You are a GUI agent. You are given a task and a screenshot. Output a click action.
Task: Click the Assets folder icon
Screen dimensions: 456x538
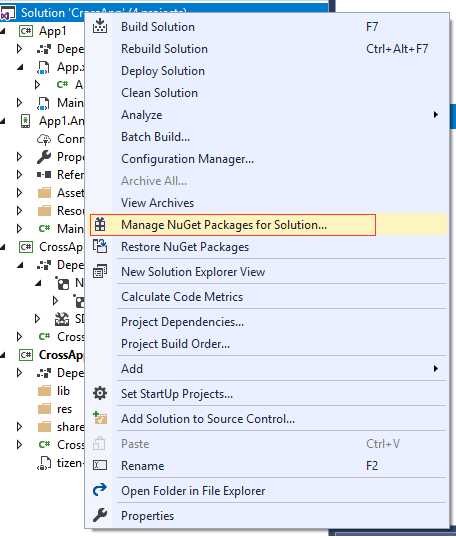pyautogui.click(x=44, y=193)
